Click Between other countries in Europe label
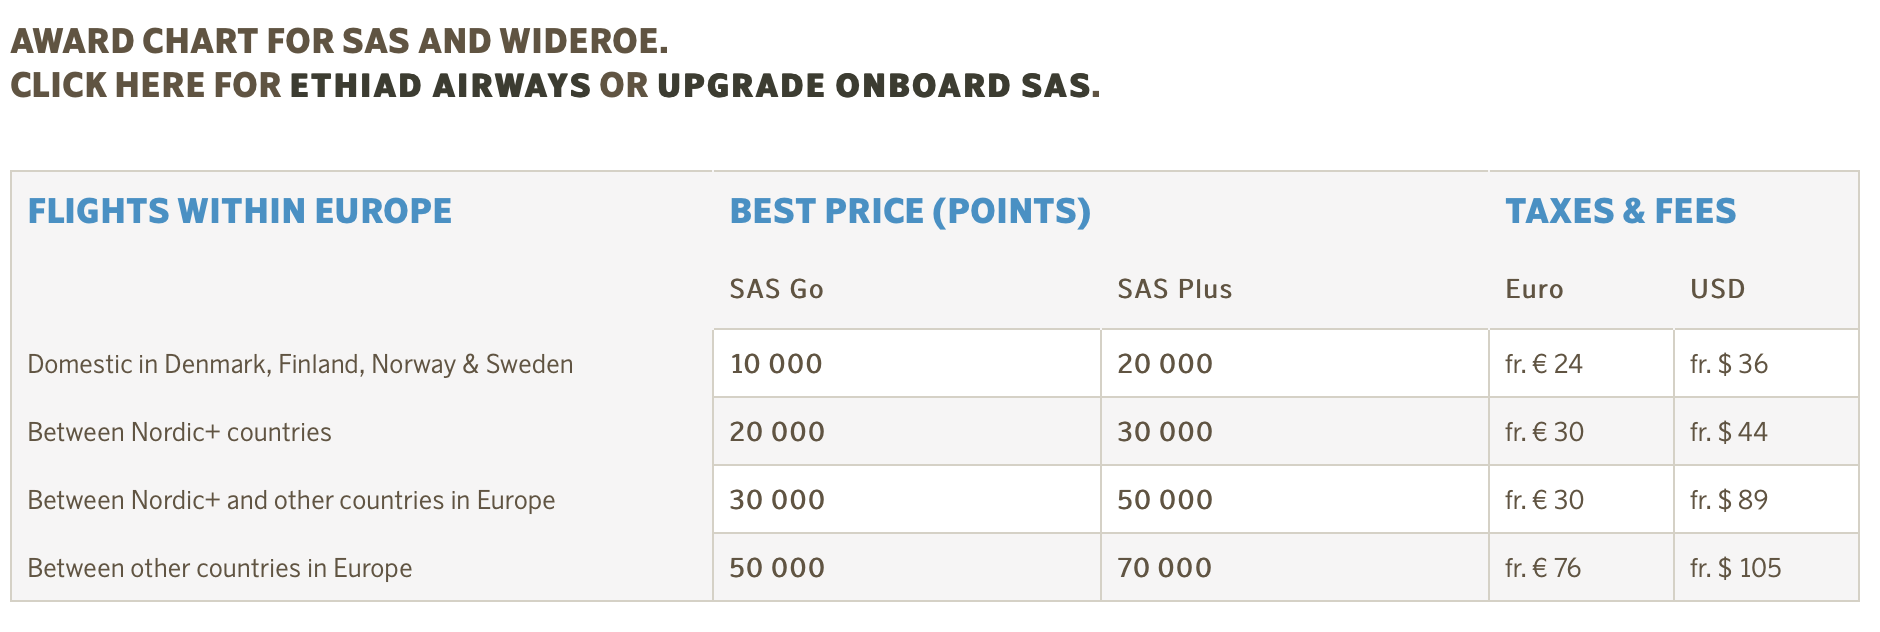The image size is (1880, 632). pos(219,568)
